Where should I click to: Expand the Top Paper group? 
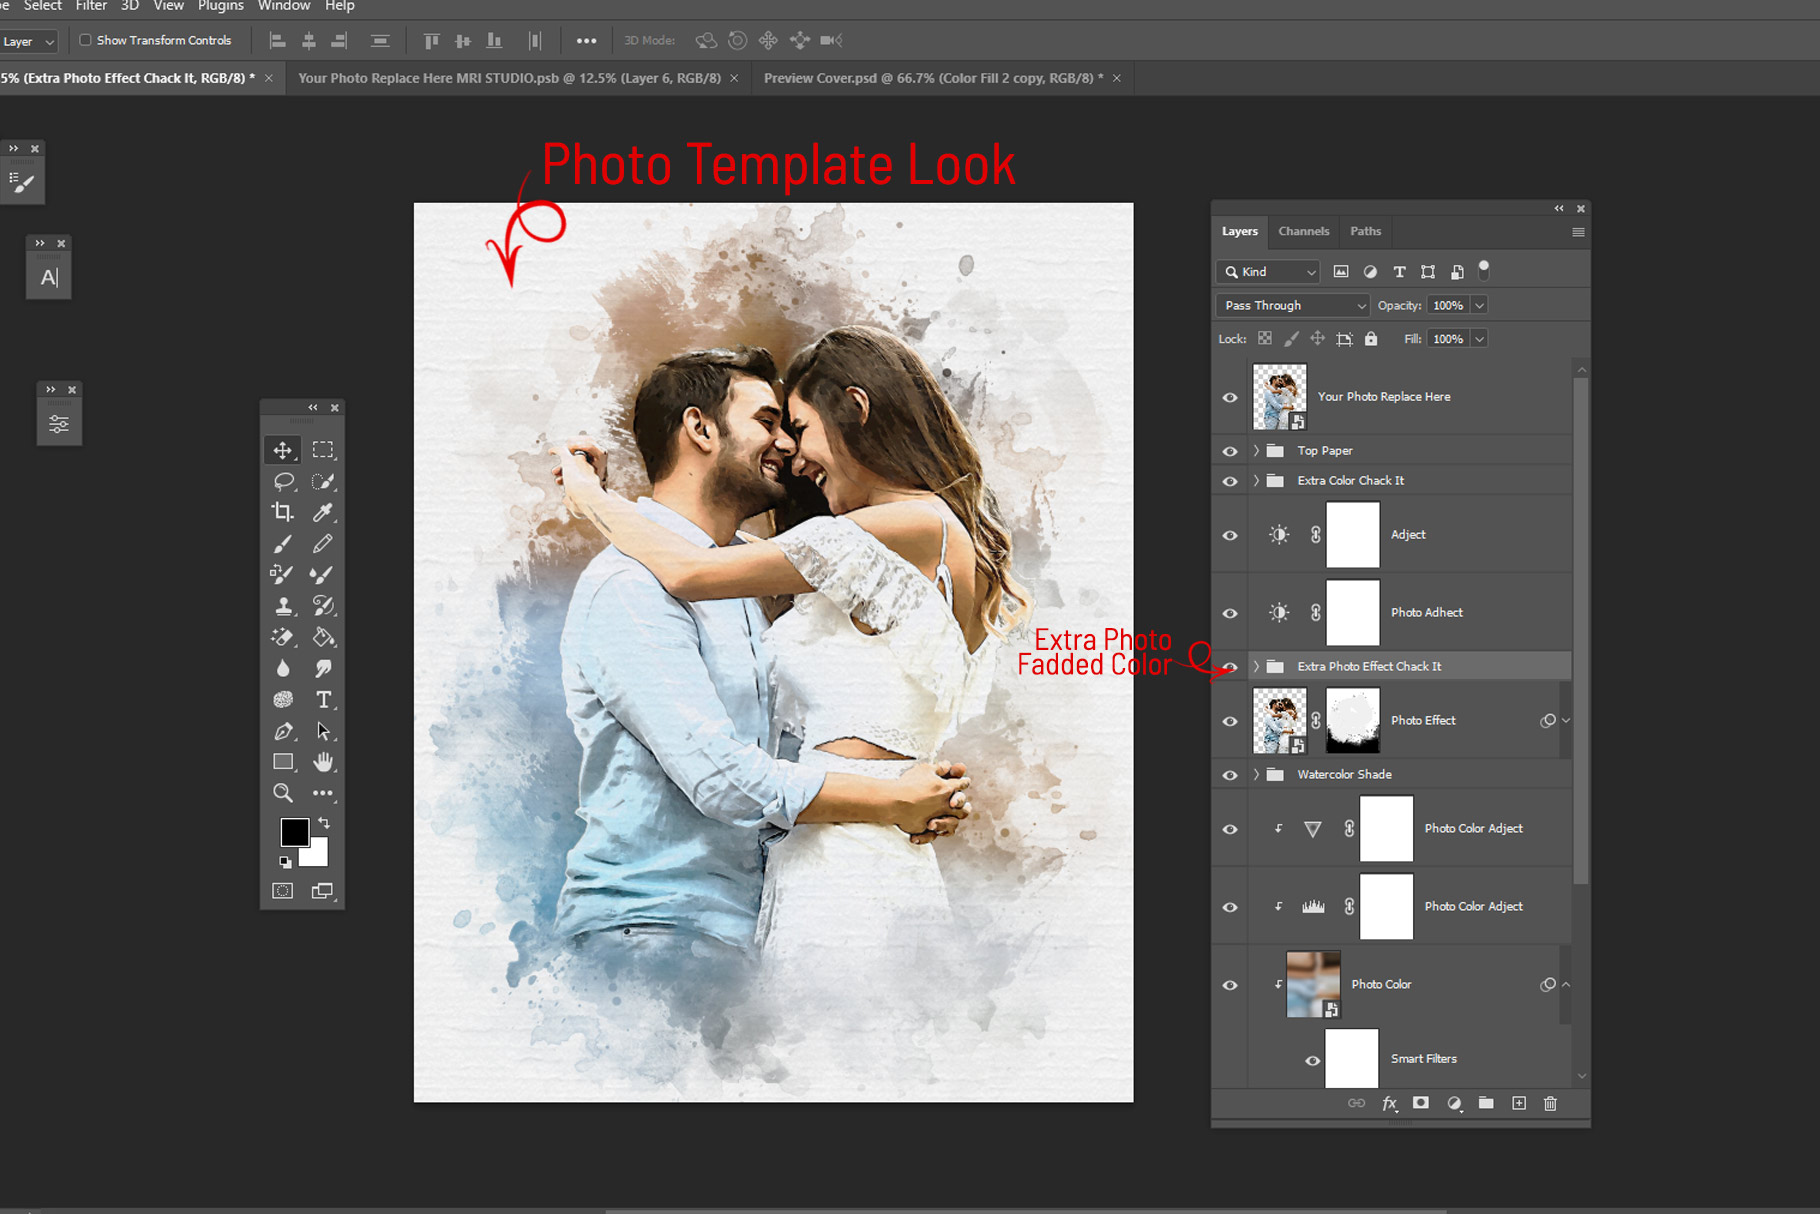pyautogui.click(x=1256, y=451)
